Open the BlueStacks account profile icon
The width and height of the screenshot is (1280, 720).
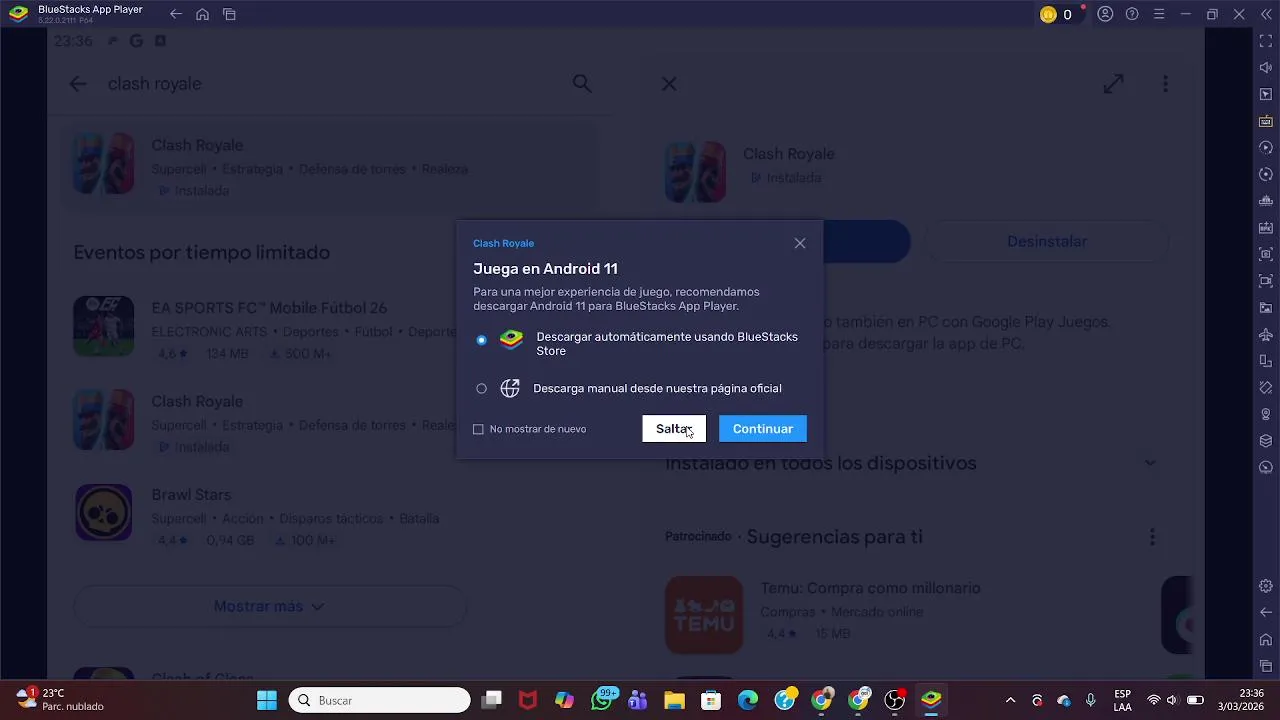point(1105,14)
